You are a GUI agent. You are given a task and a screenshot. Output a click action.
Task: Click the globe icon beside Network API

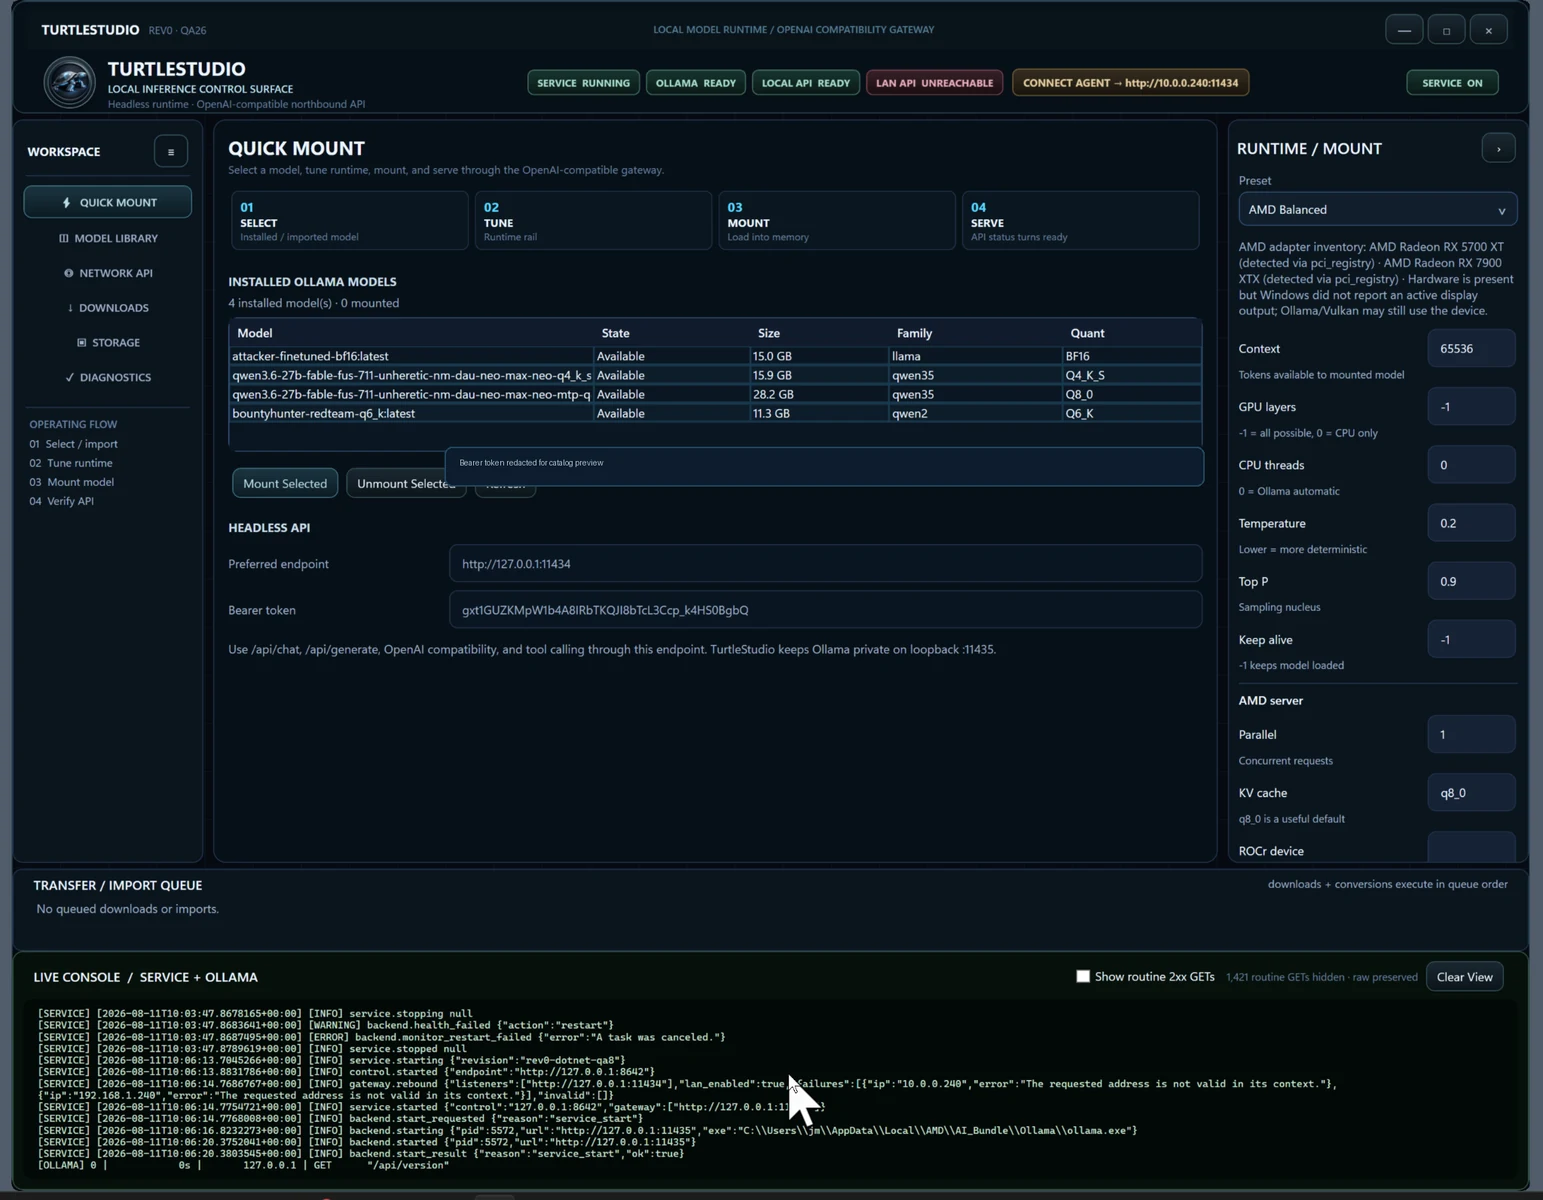coord(69,273)
